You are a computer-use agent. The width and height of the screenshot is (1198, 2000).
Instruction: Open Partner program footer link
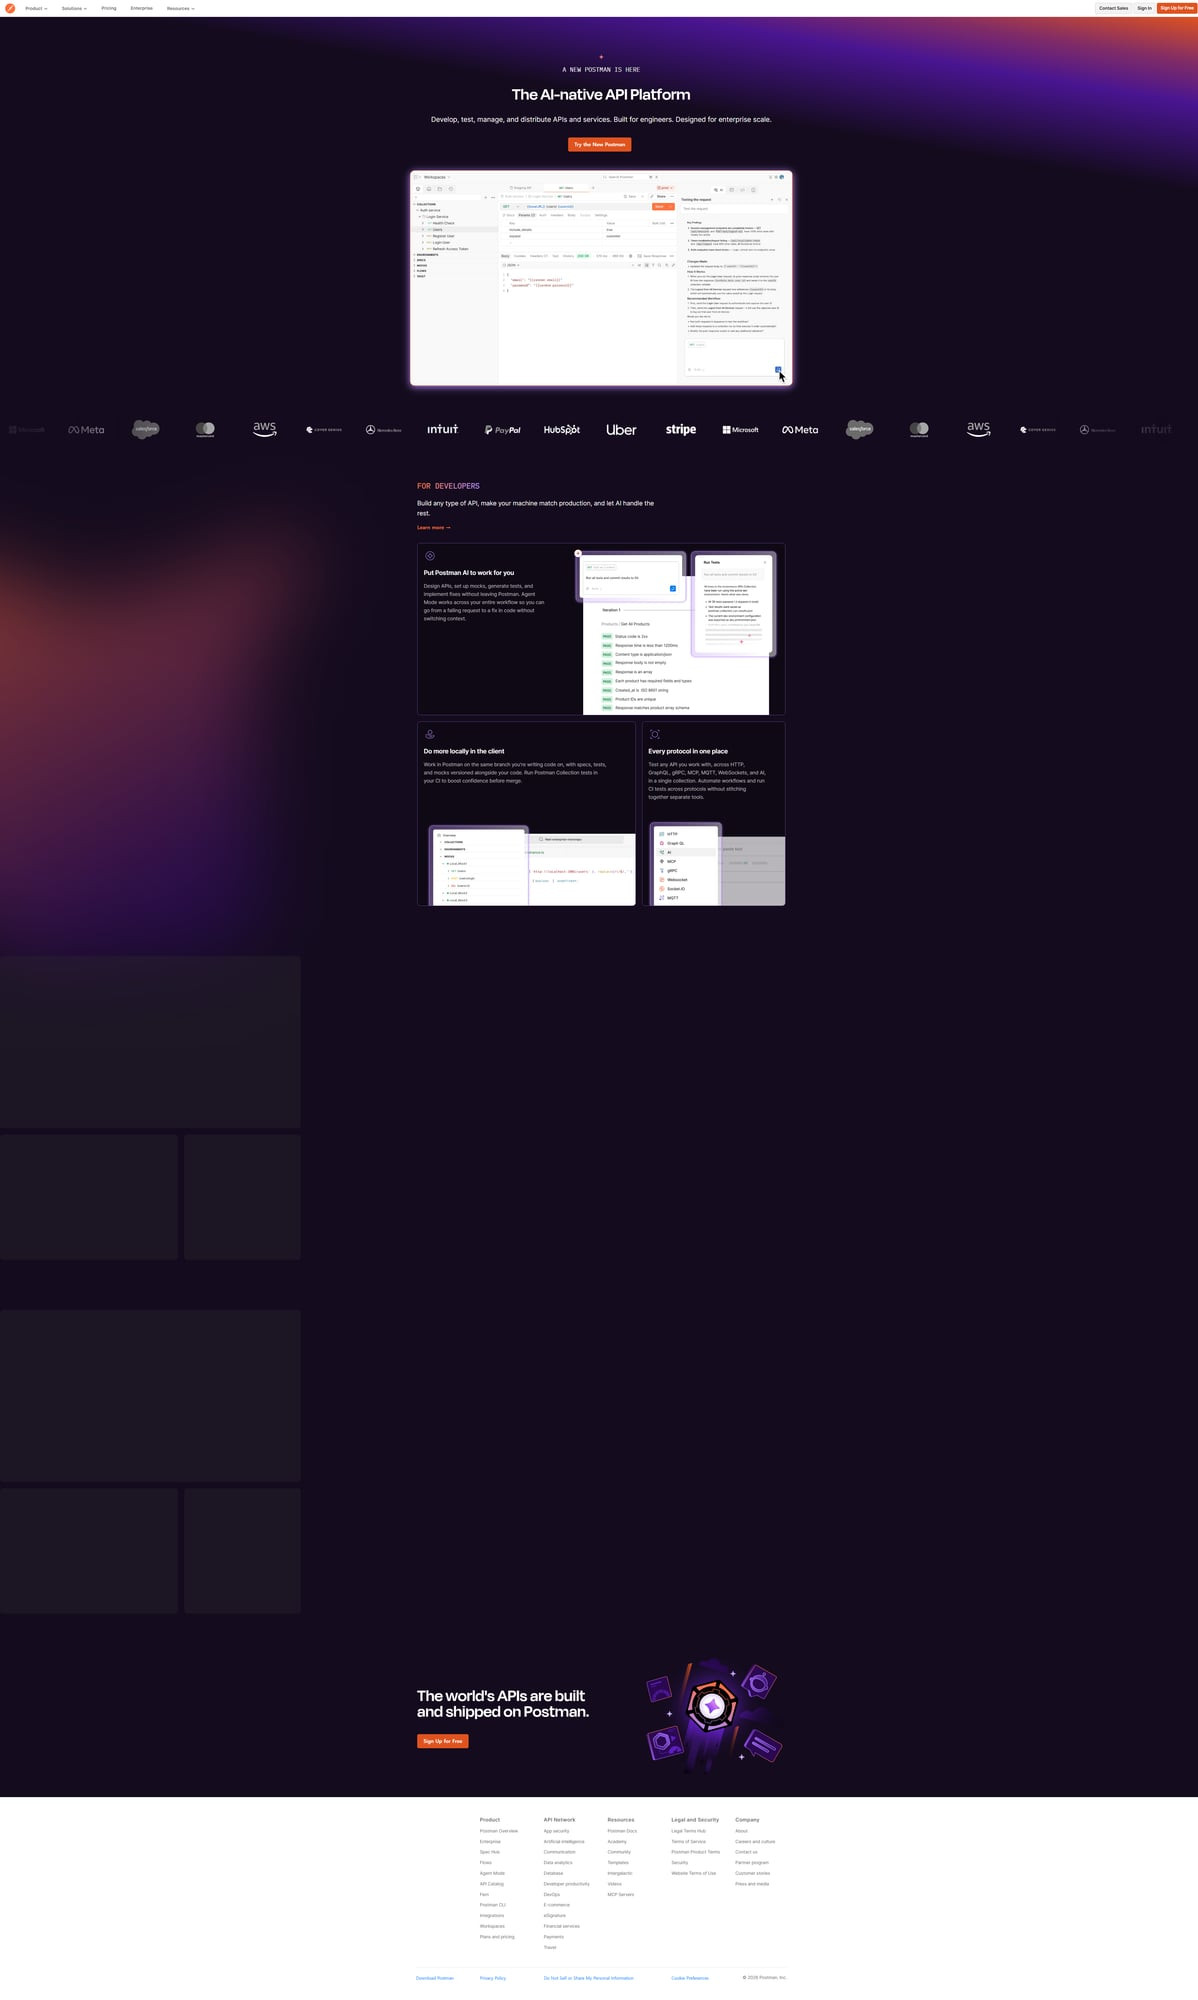coord(752,1862)
